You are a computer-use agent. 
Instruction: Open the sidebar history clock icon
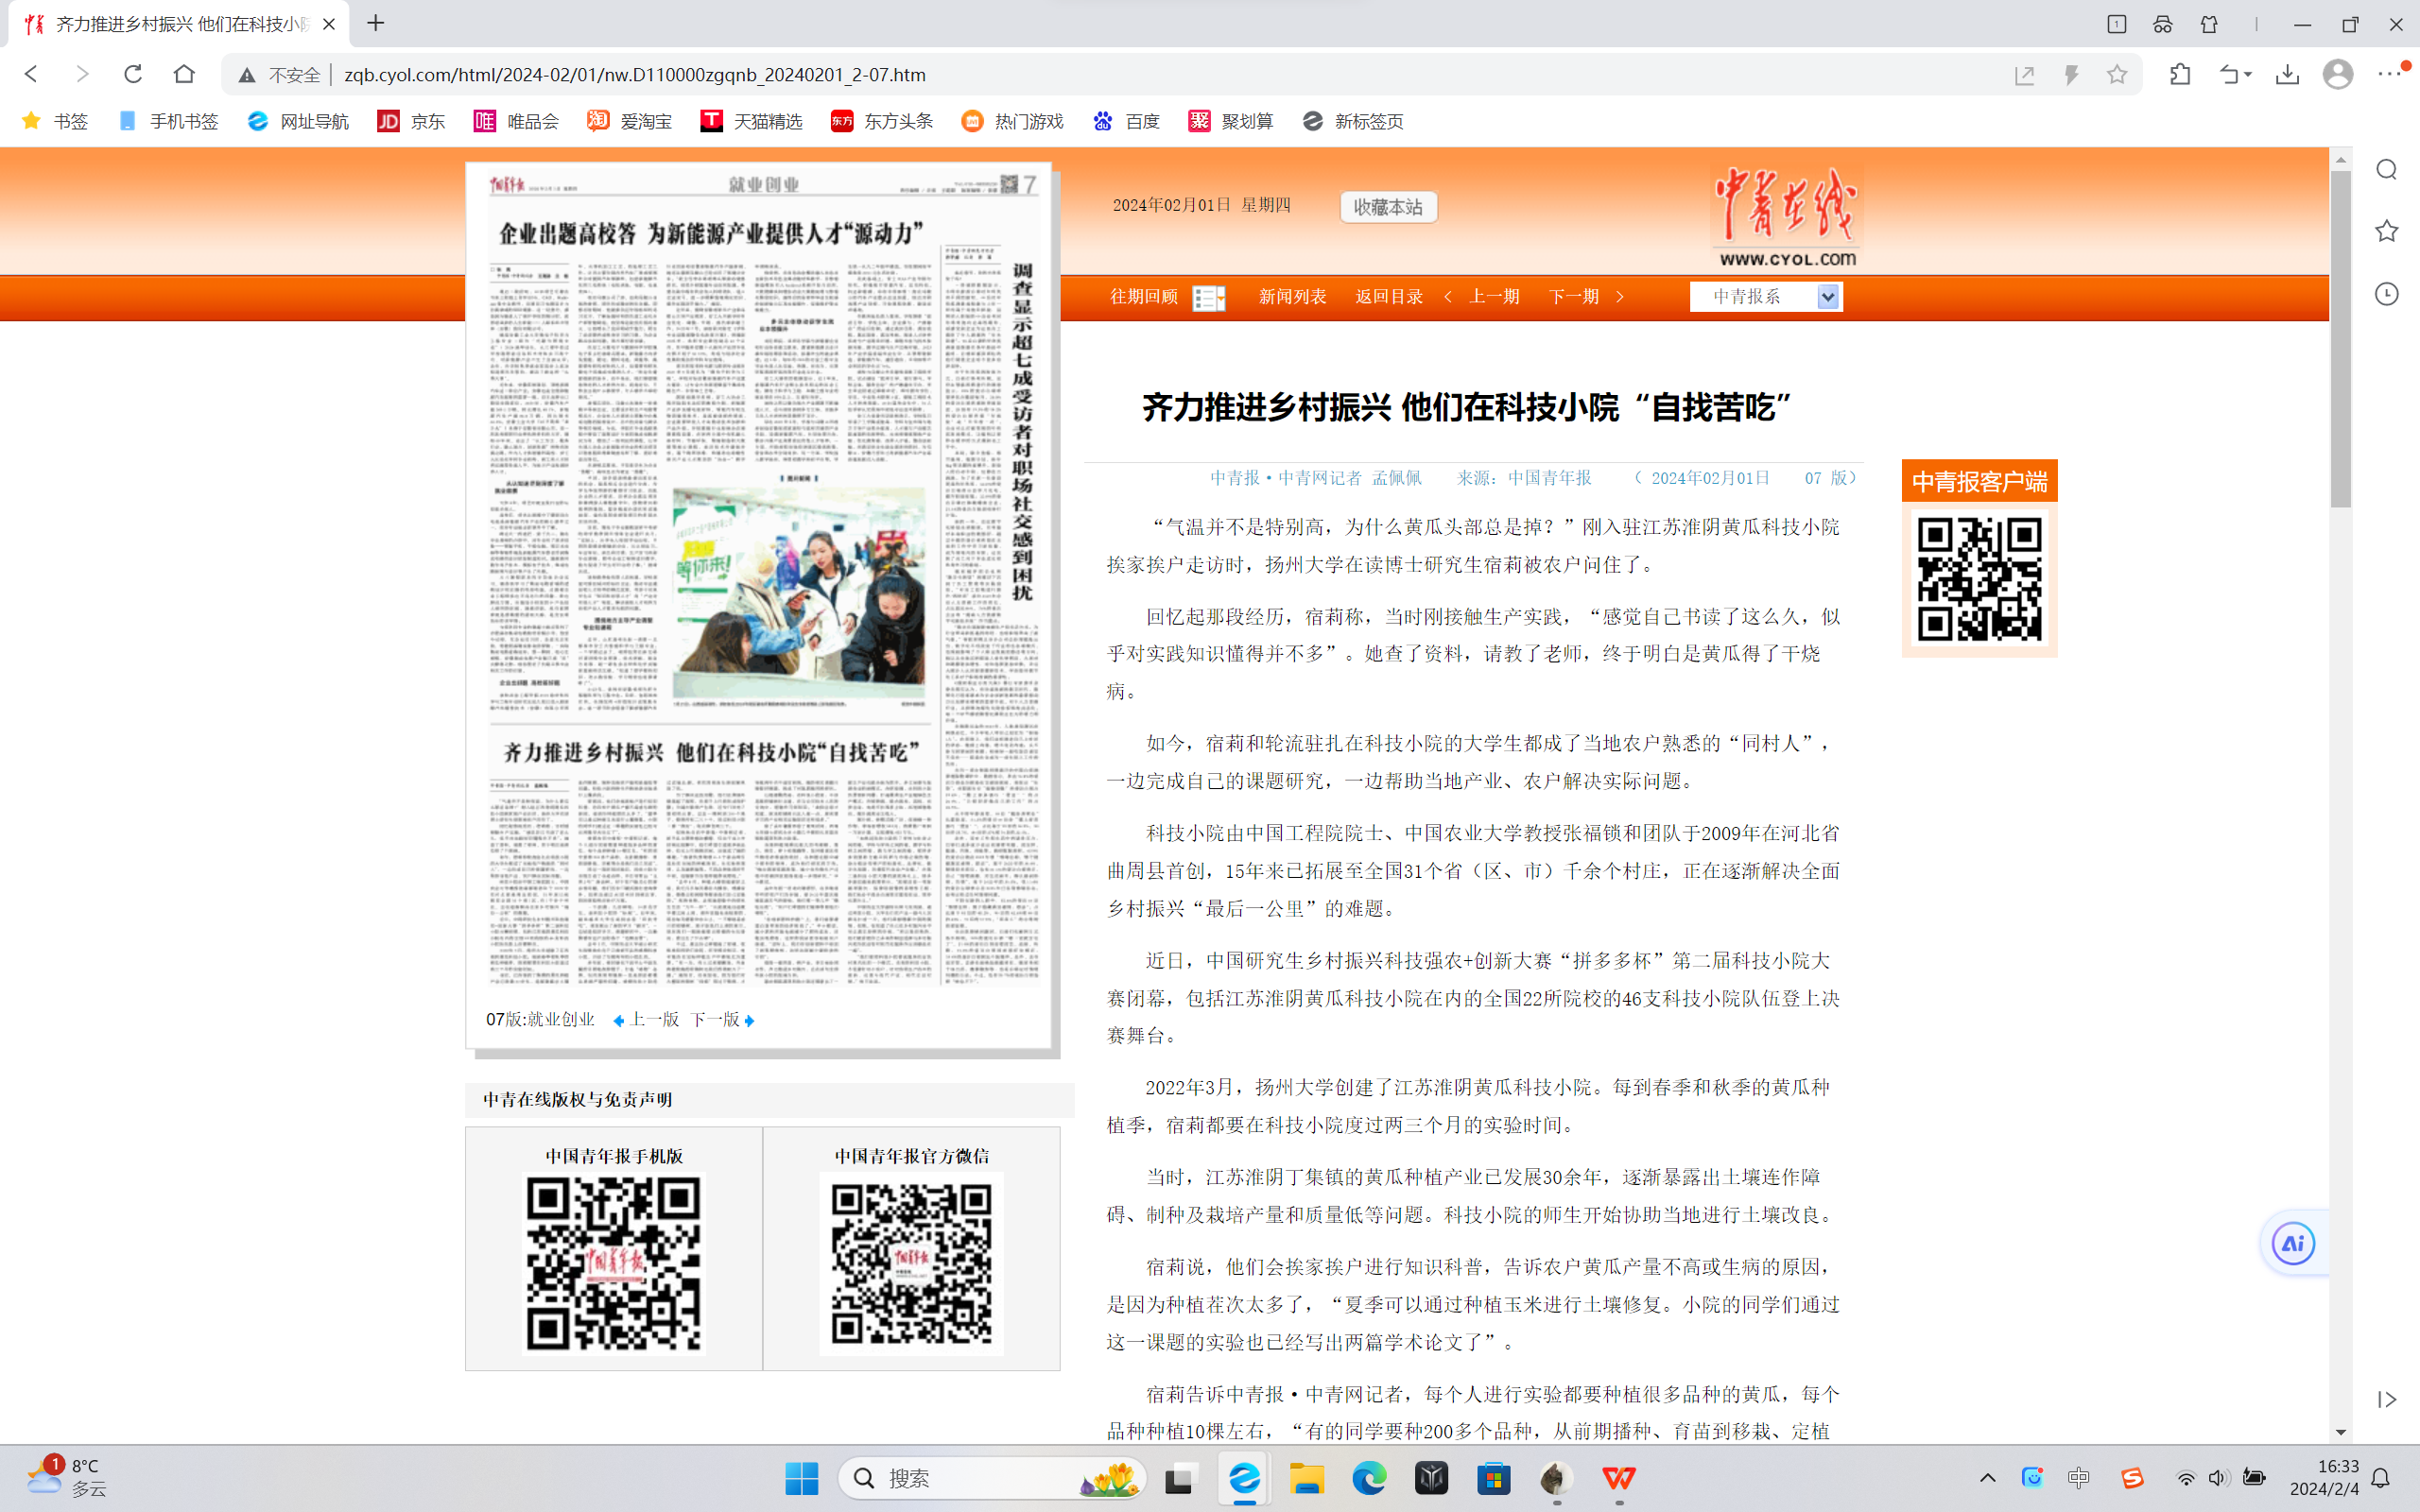[x=2386, y=294]
